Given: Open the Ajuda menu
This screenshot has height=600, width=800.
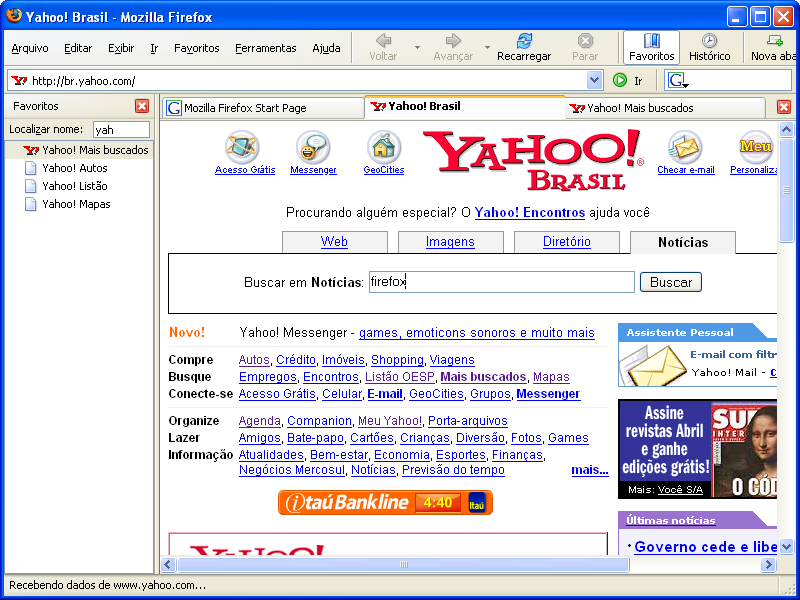Looking at the screenshot, I should (327, 48).
